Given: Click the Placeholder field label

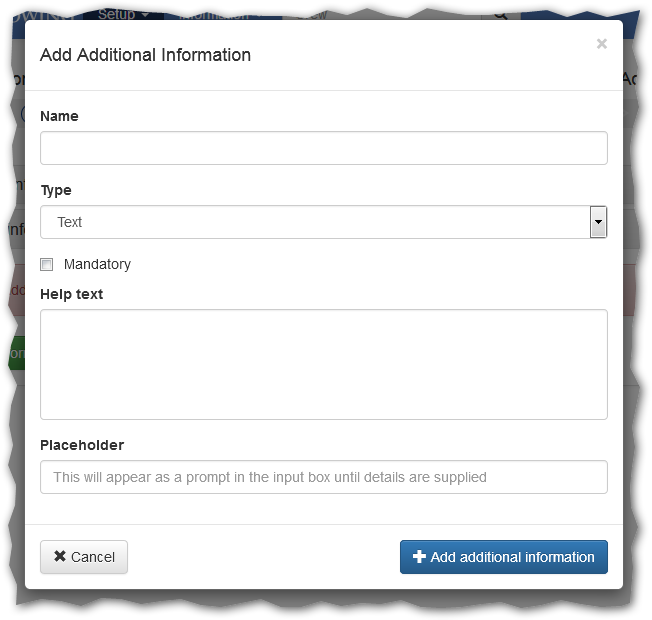Looking at the screenshot, I should [x=82, y=445].
